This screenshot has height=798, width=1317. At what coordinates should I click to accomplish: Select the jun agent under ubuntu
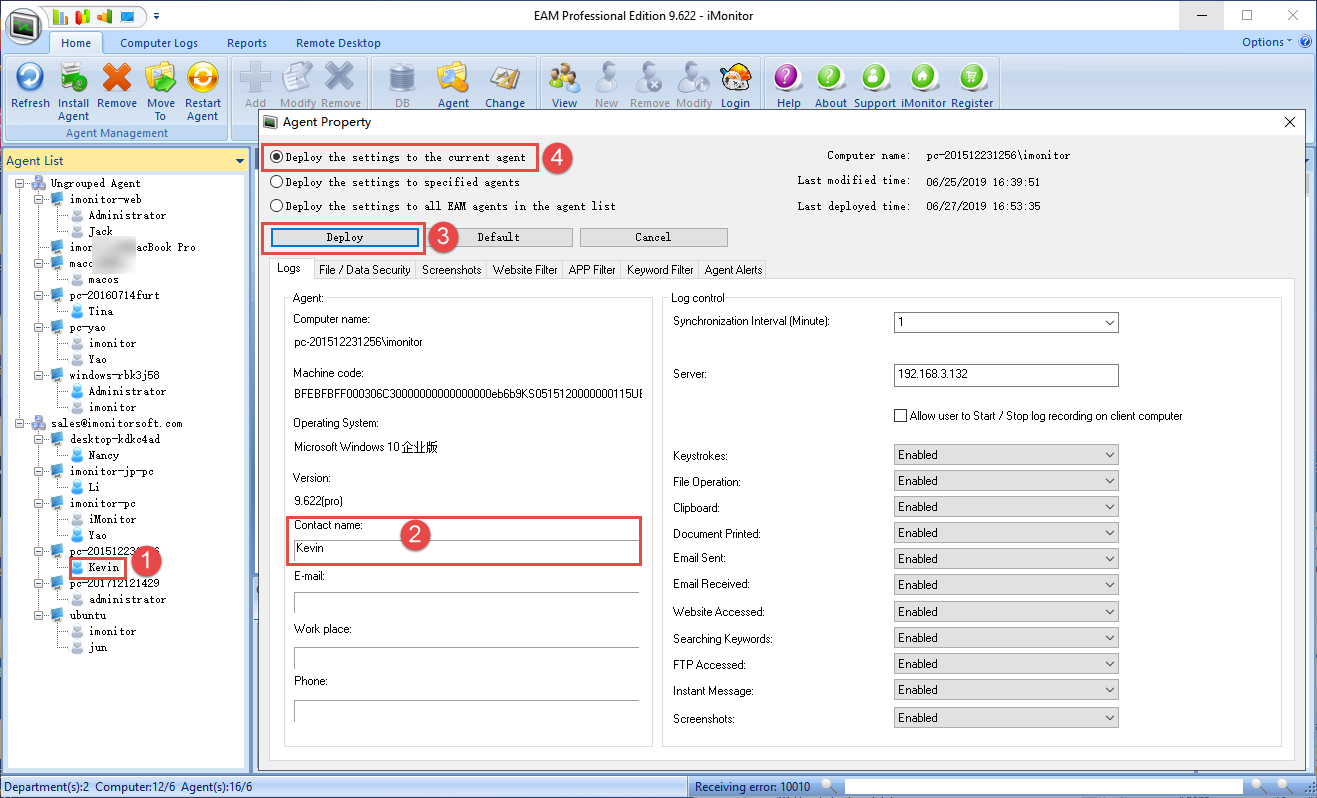(x=97, y=647)
